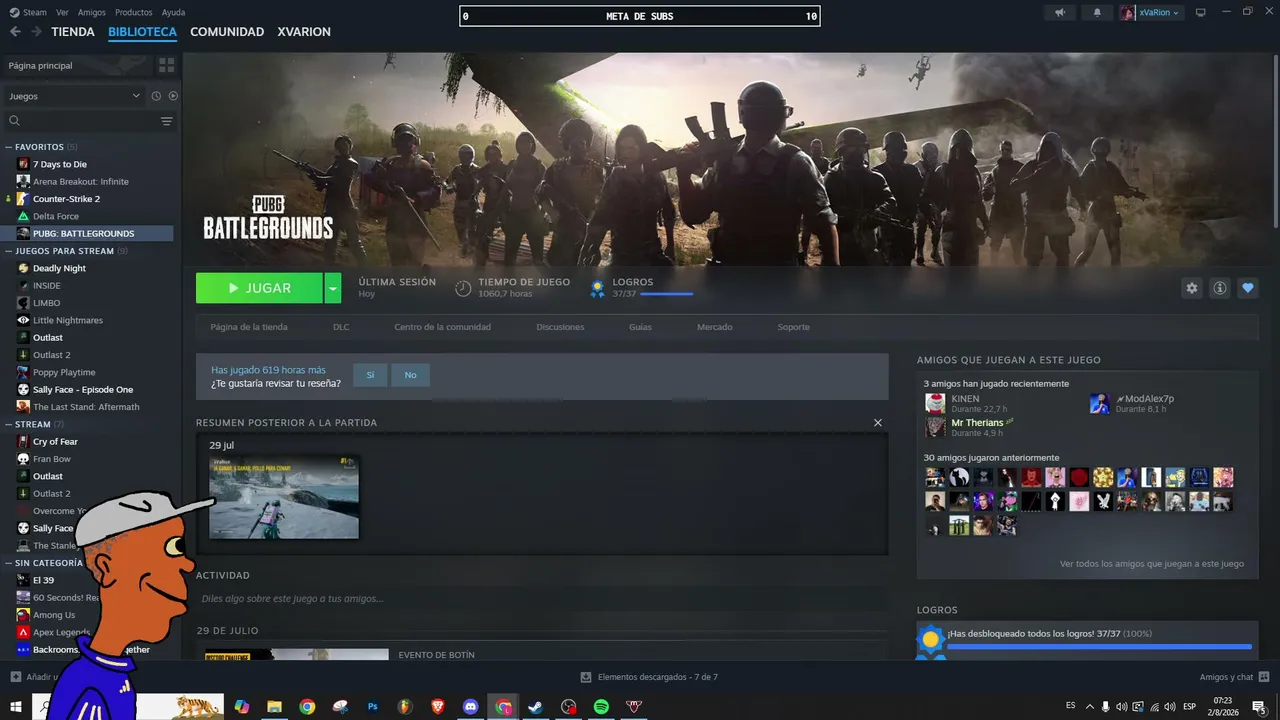Switch to Big Picture mode icon
The width and height of the screenshot is (1280, 720).
(1200, 13)
